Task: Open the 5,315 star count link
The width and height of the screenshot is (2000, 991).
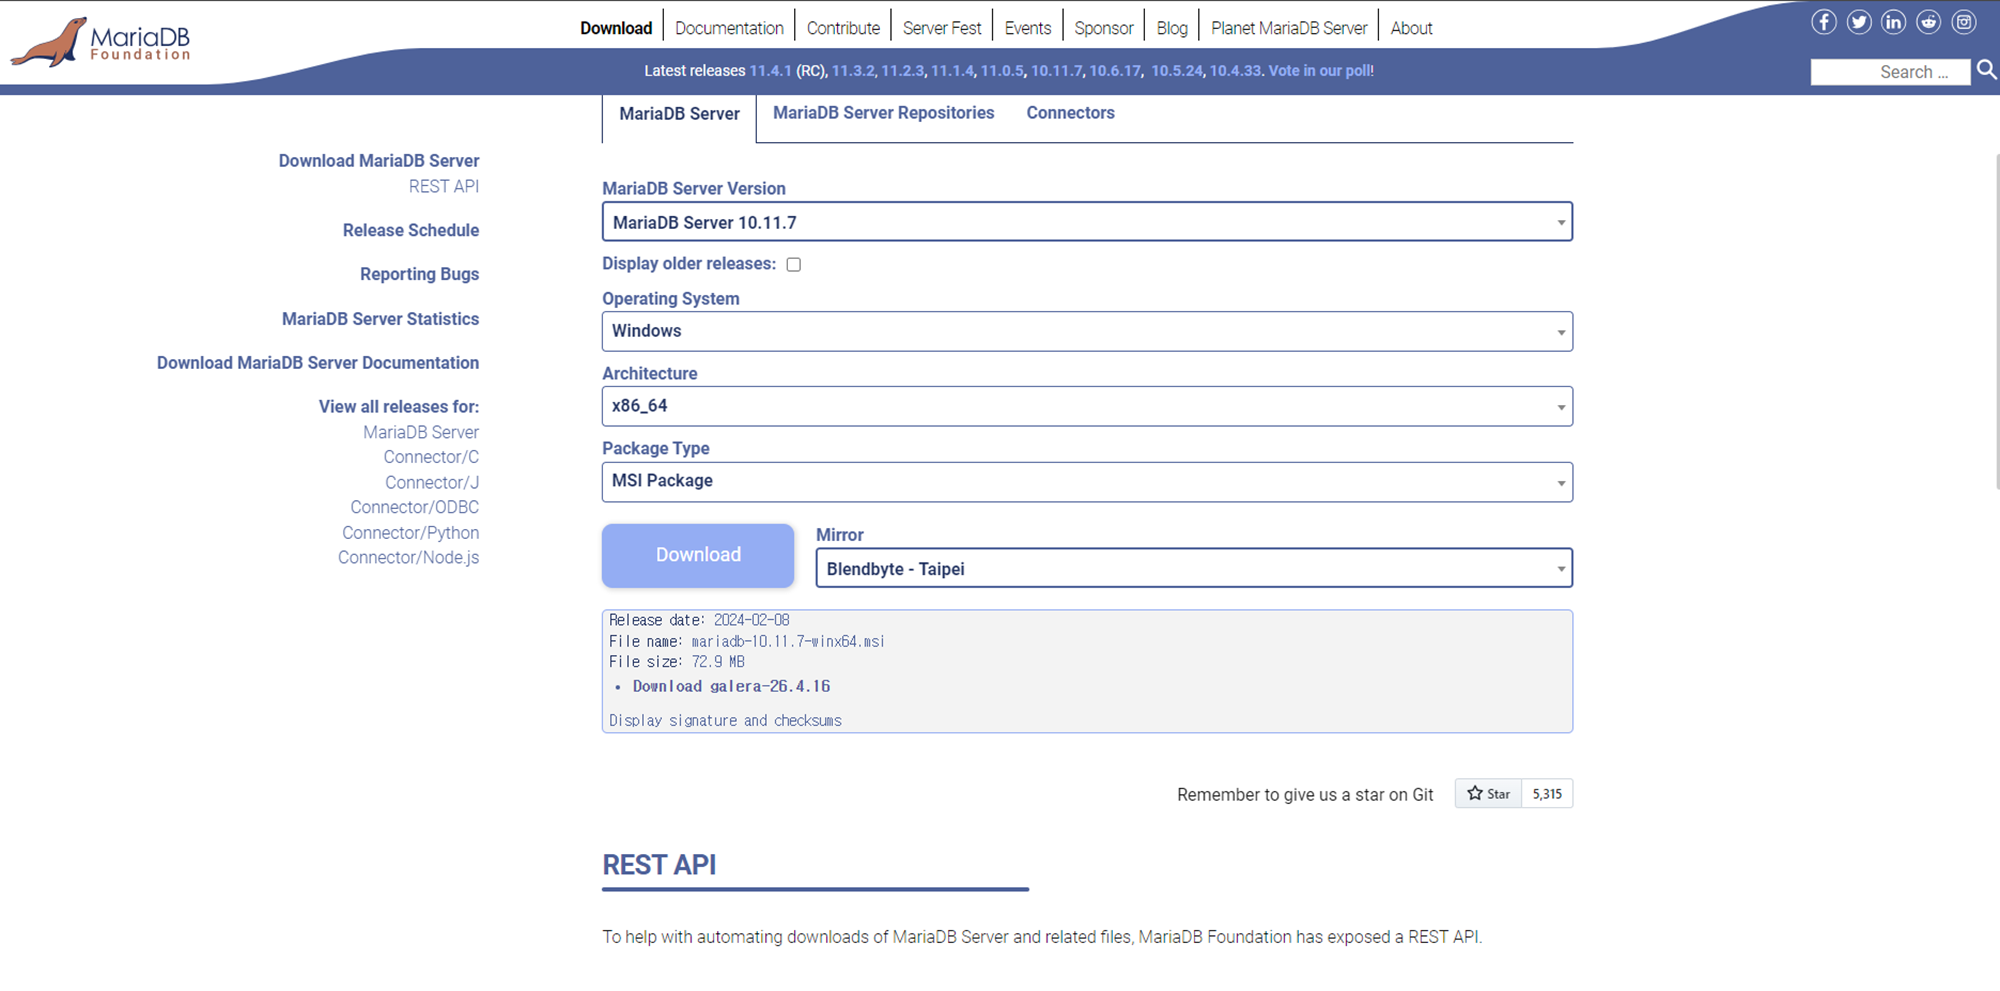Action: click(1547, 794)
